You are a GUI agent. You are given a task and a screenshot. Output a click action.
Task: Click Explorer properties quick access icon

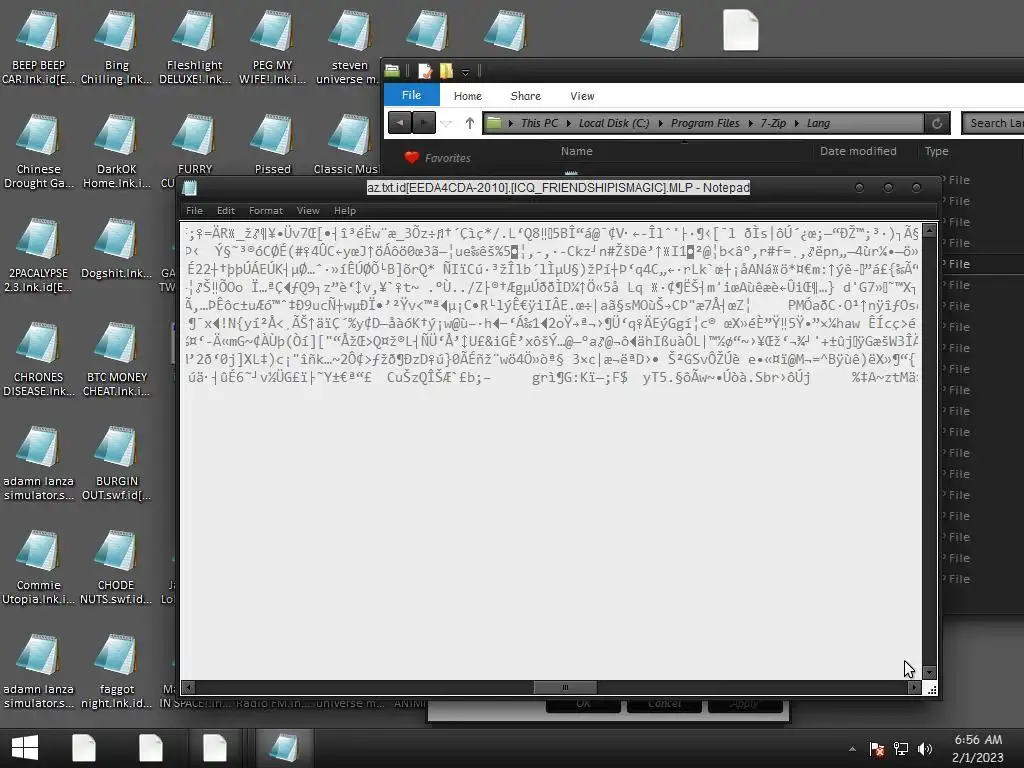(425, 71)
